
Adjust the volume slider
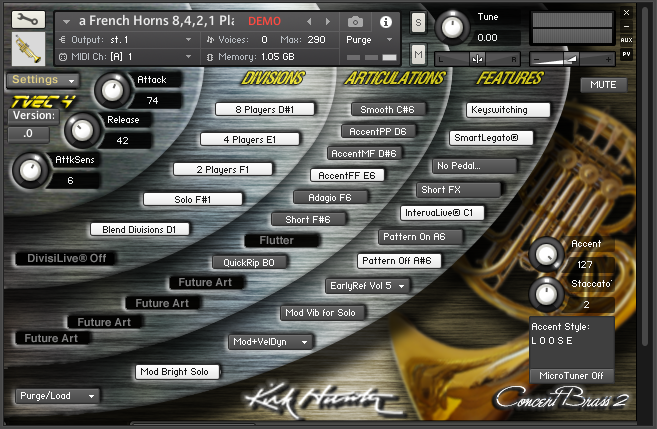click(572, 59)
